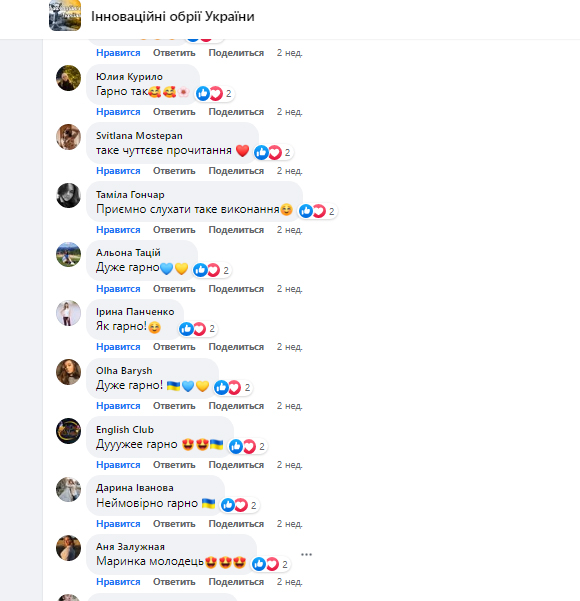Click the page logo for Інноваційні обрії України

pos(65,15)
